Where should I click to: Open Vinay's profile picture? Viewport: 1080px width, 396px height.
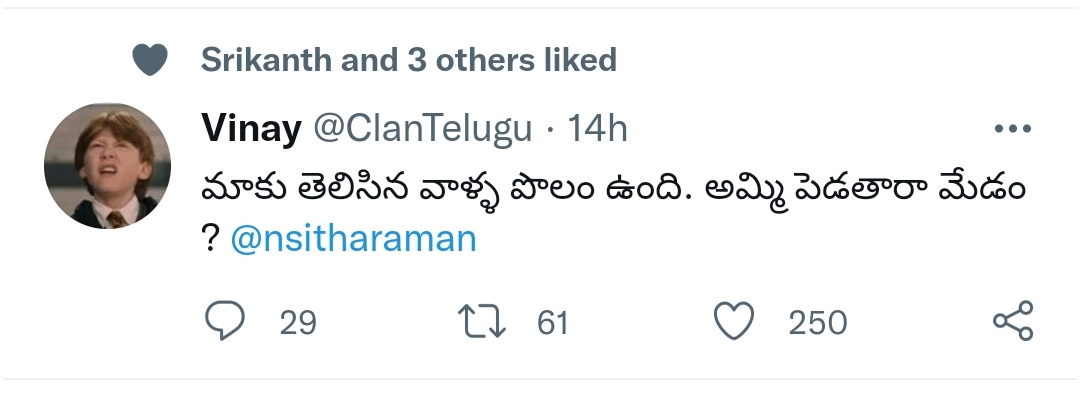click(107, 166)
